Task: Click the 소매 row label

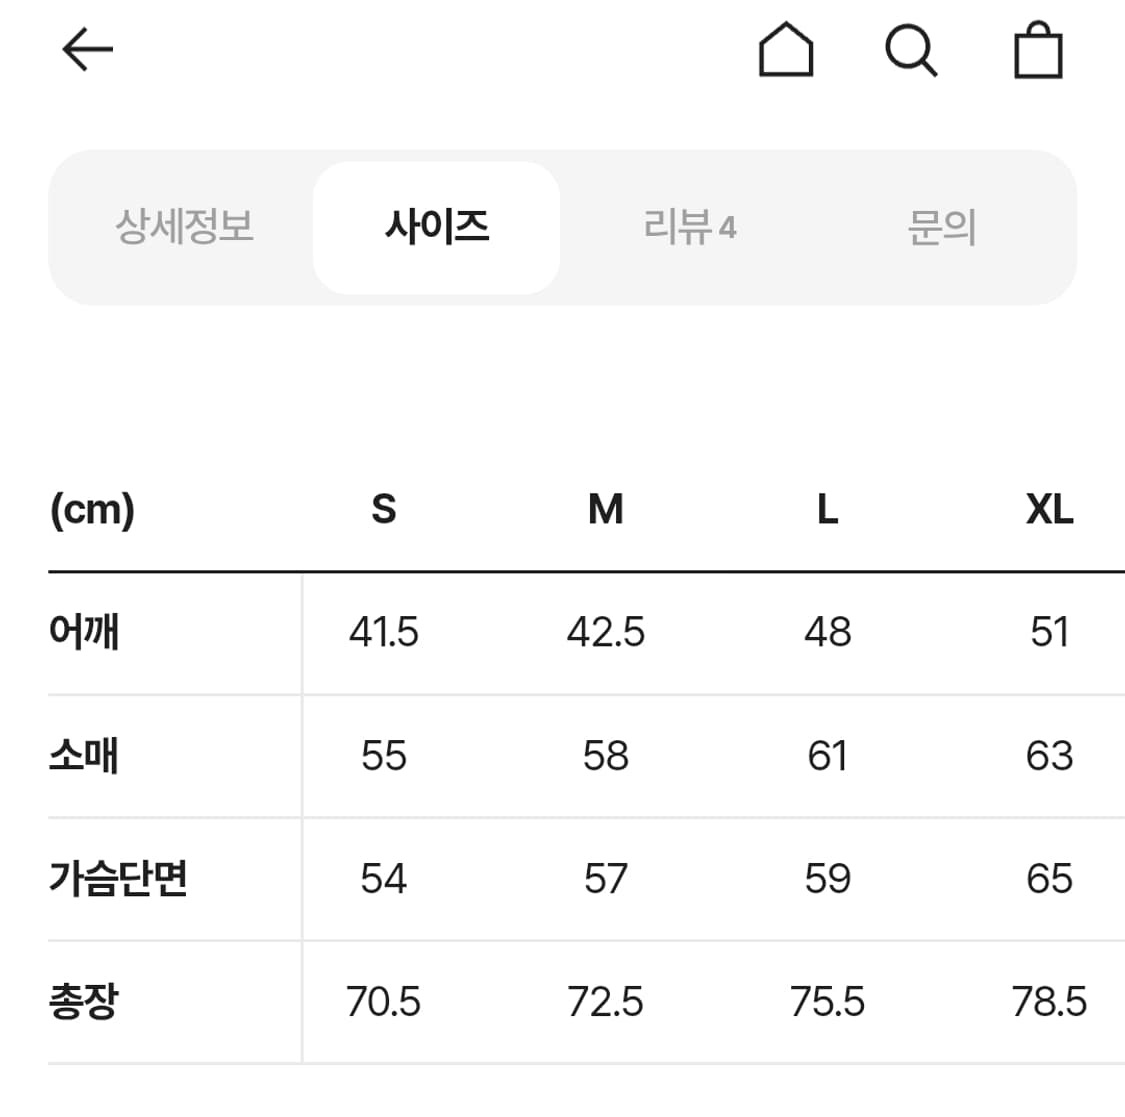Action: tap(84, 756)
